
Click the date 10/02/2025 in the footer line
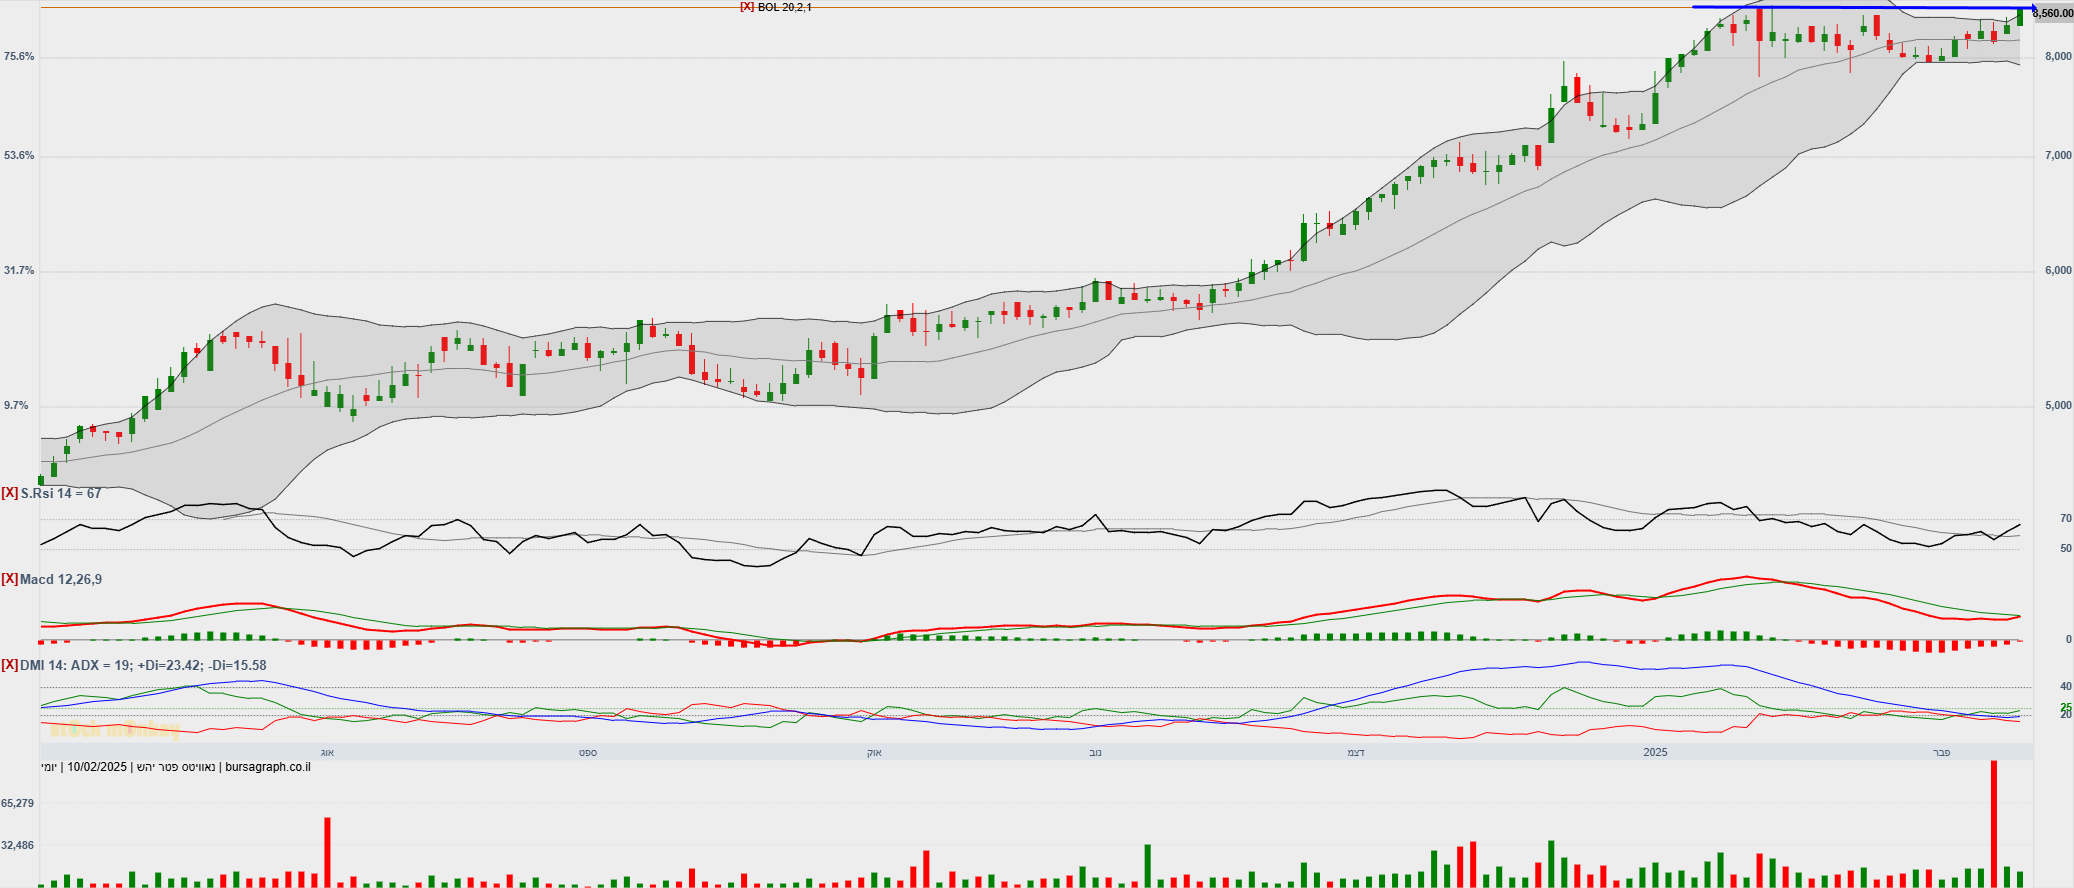[x=97, y=767]
